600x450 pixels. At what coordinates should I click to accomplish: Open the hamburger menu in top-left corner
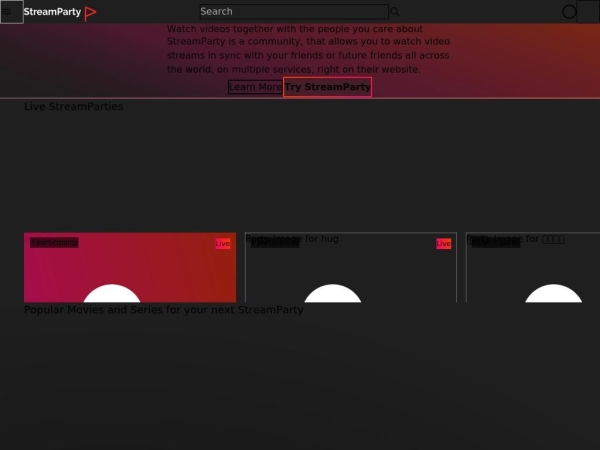[12, 12]
